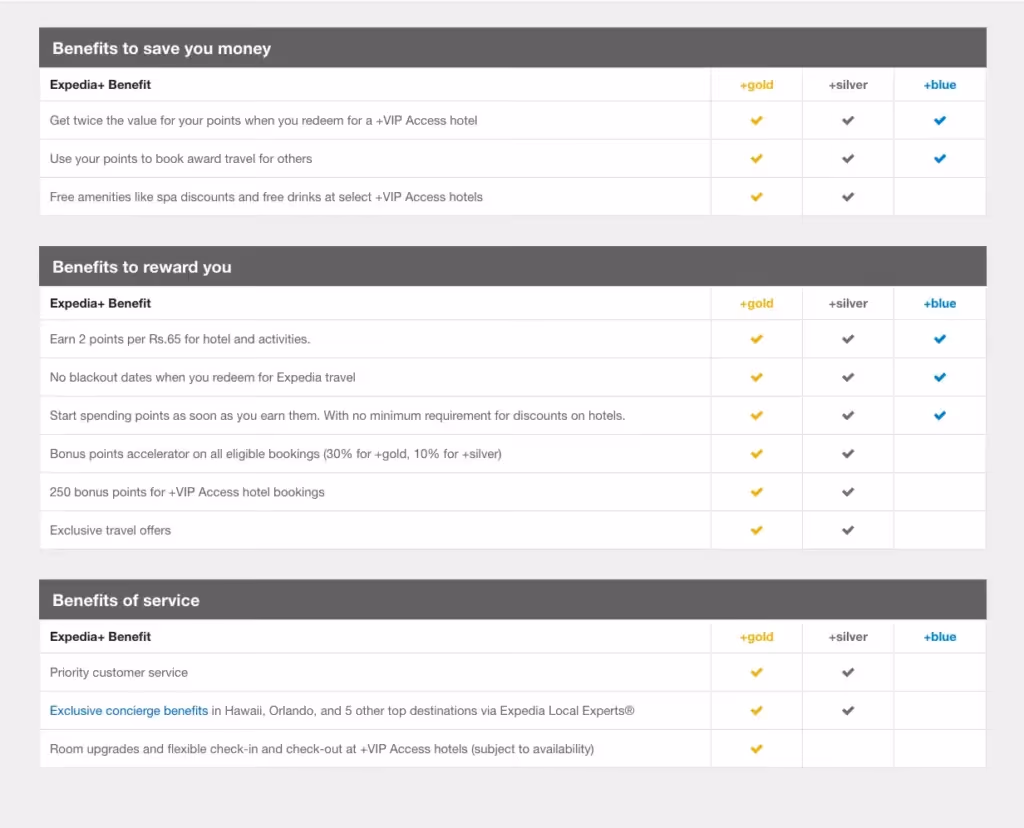Click the Exclusive travel offers row text

[x=110, y=530]
